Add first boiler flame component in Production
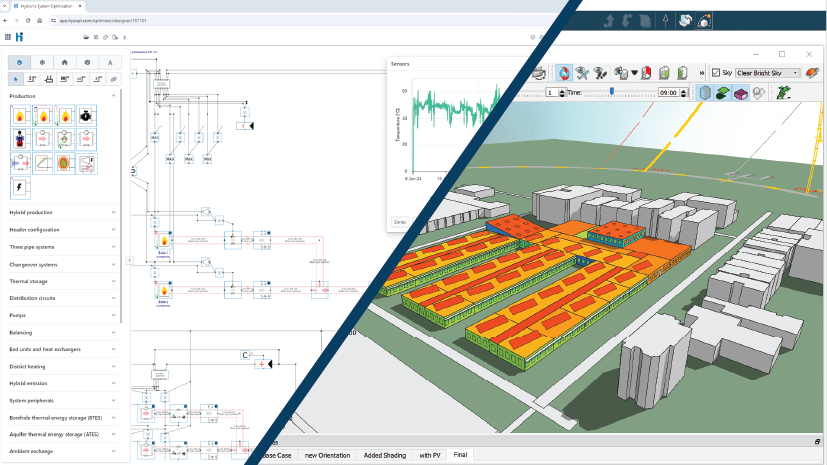Image resolution: width=827 pixels, height=465 pixels. tap(20, 115)
